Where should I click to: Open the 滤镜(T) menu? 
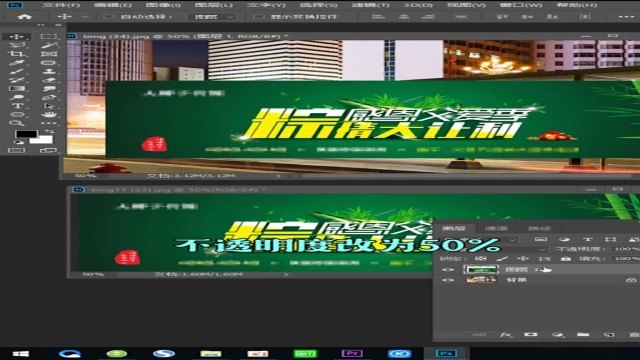click(371, 5)
